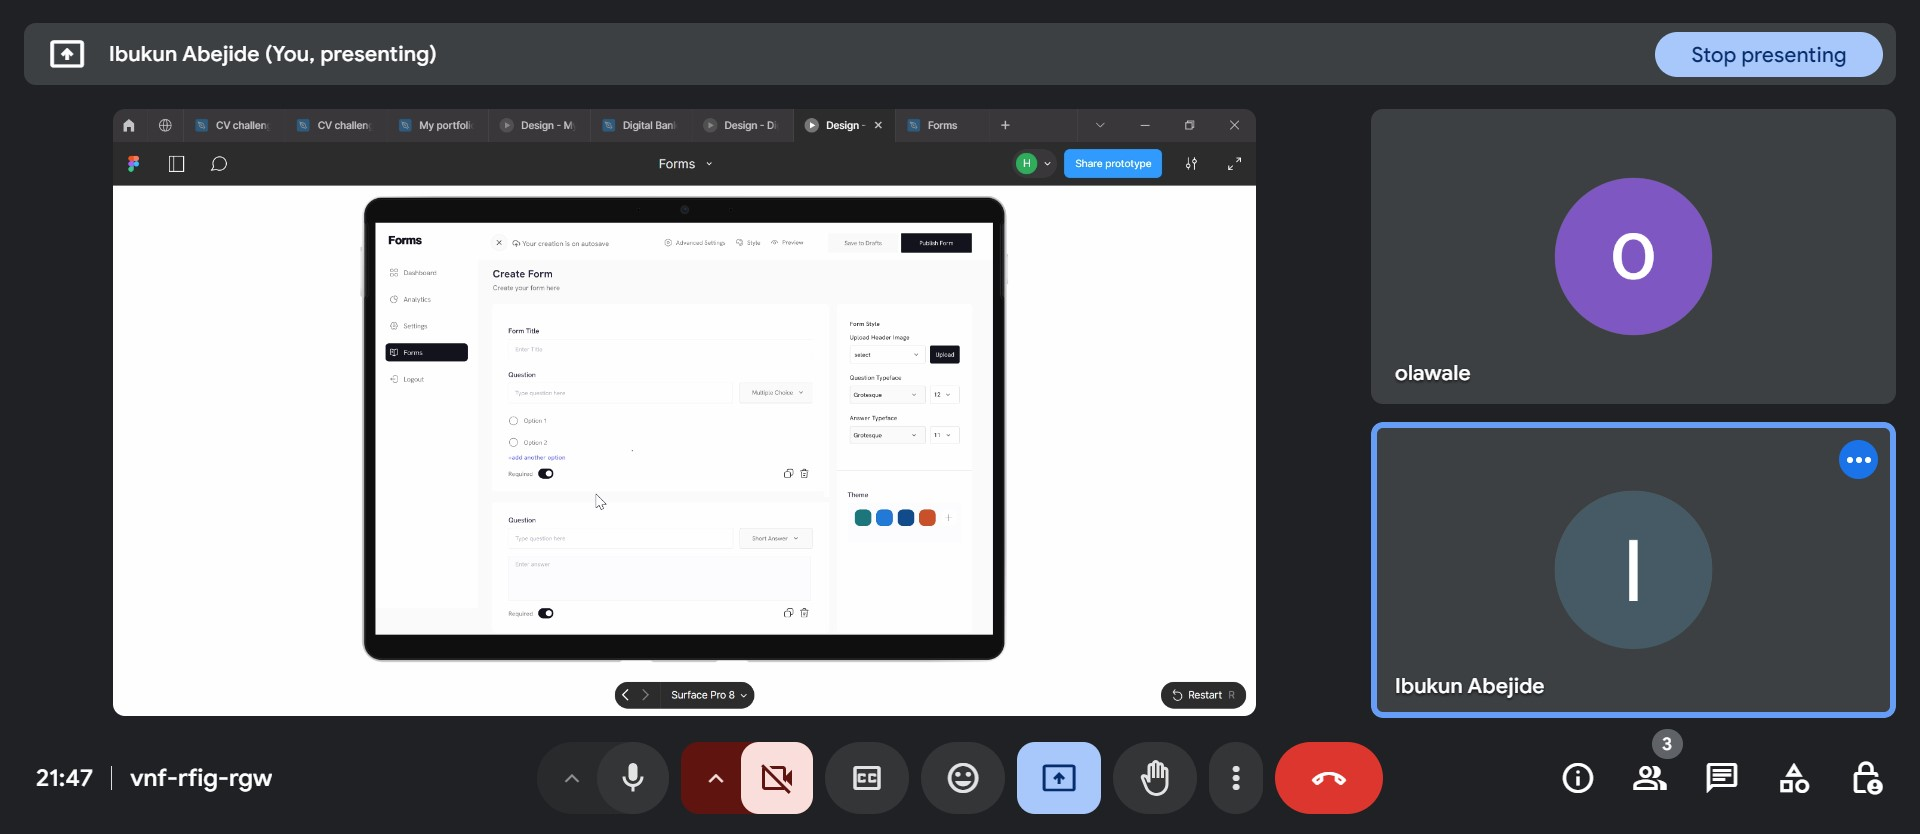Open the Multiple Choice question type dropdown
The width and height of the screenshot is (1920, 834).
pyautogui.click(x=776, y=393)
